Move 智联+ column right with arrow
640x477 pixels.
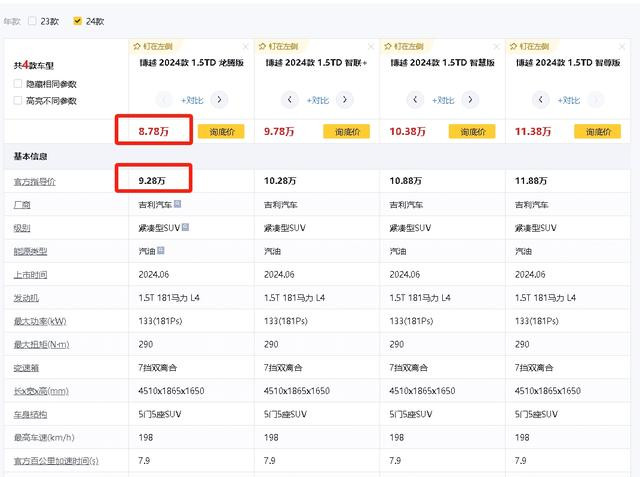tap(345, 100)
